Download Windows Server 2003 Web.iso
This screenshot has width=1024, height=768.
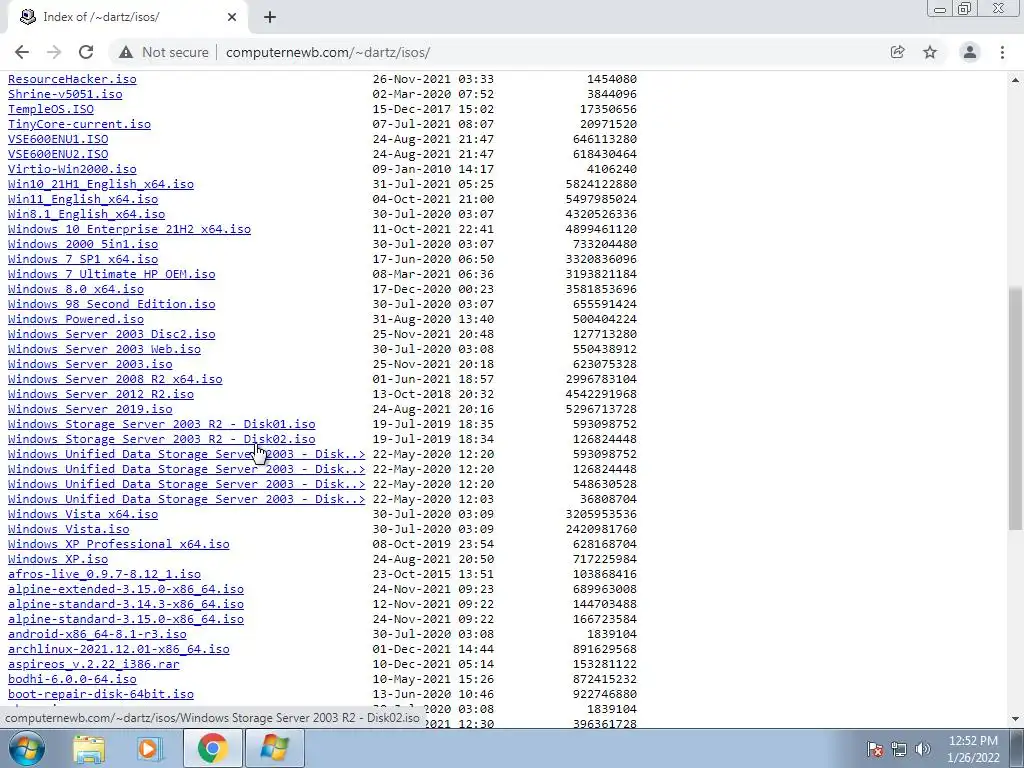[104, 349]
